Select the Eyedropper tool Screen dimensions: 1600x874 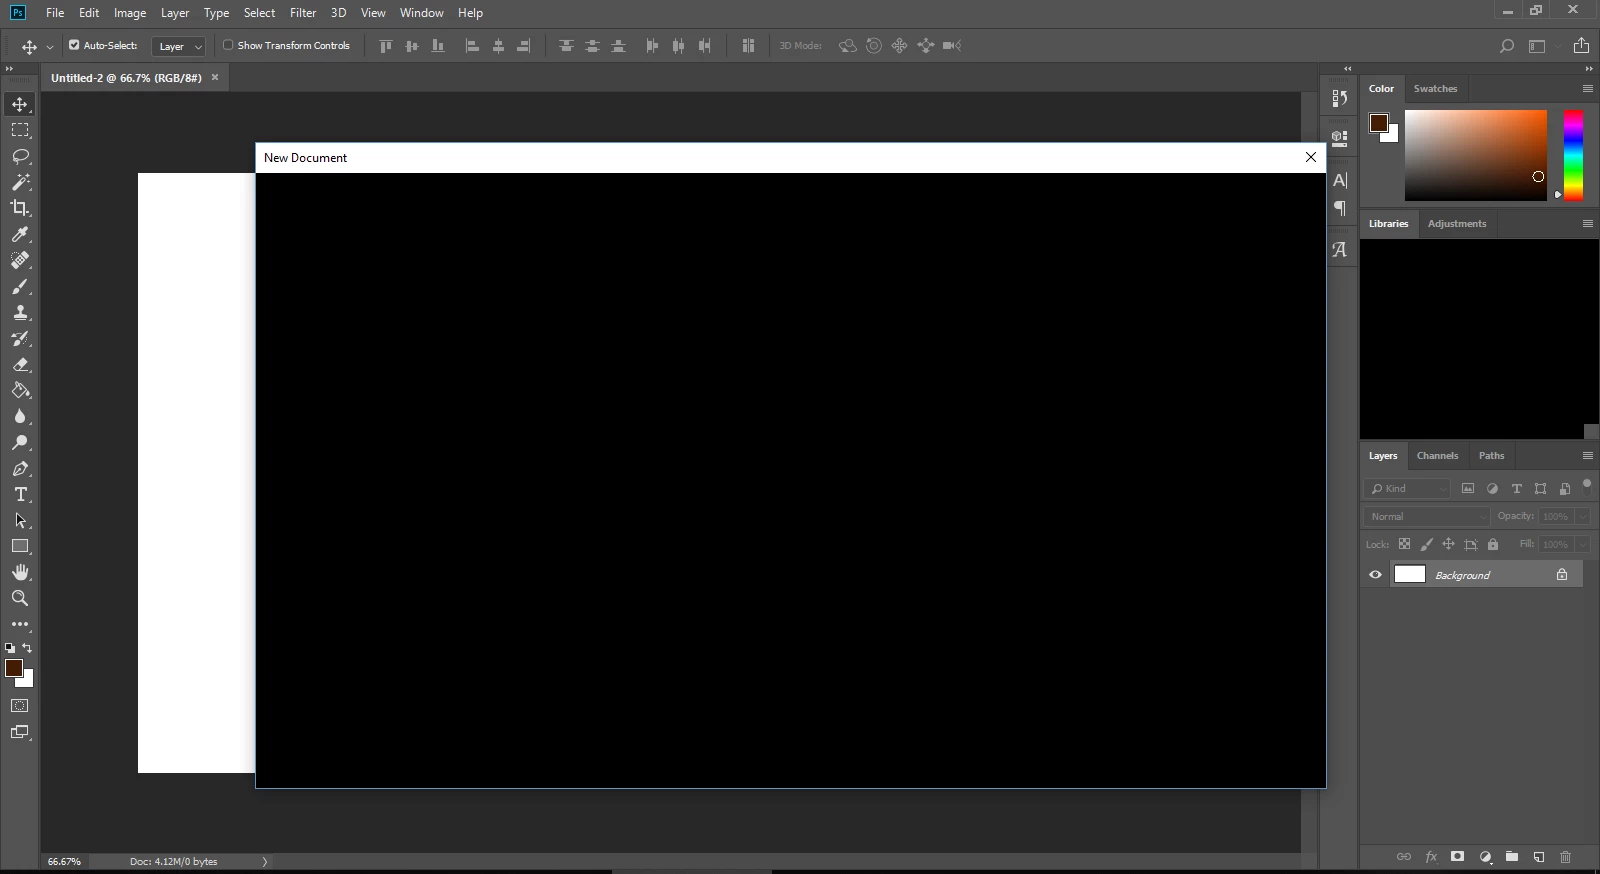[20, 234]
